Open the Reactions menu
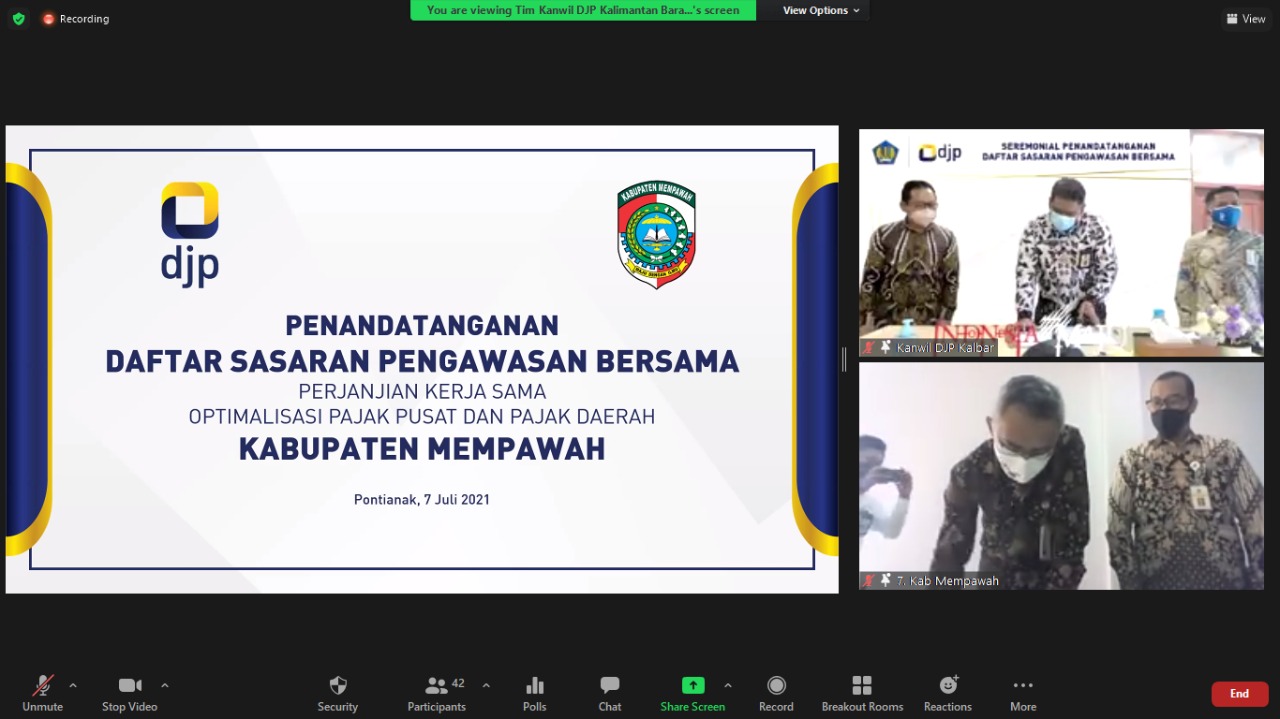The image size is (1280, 719). 948,693
